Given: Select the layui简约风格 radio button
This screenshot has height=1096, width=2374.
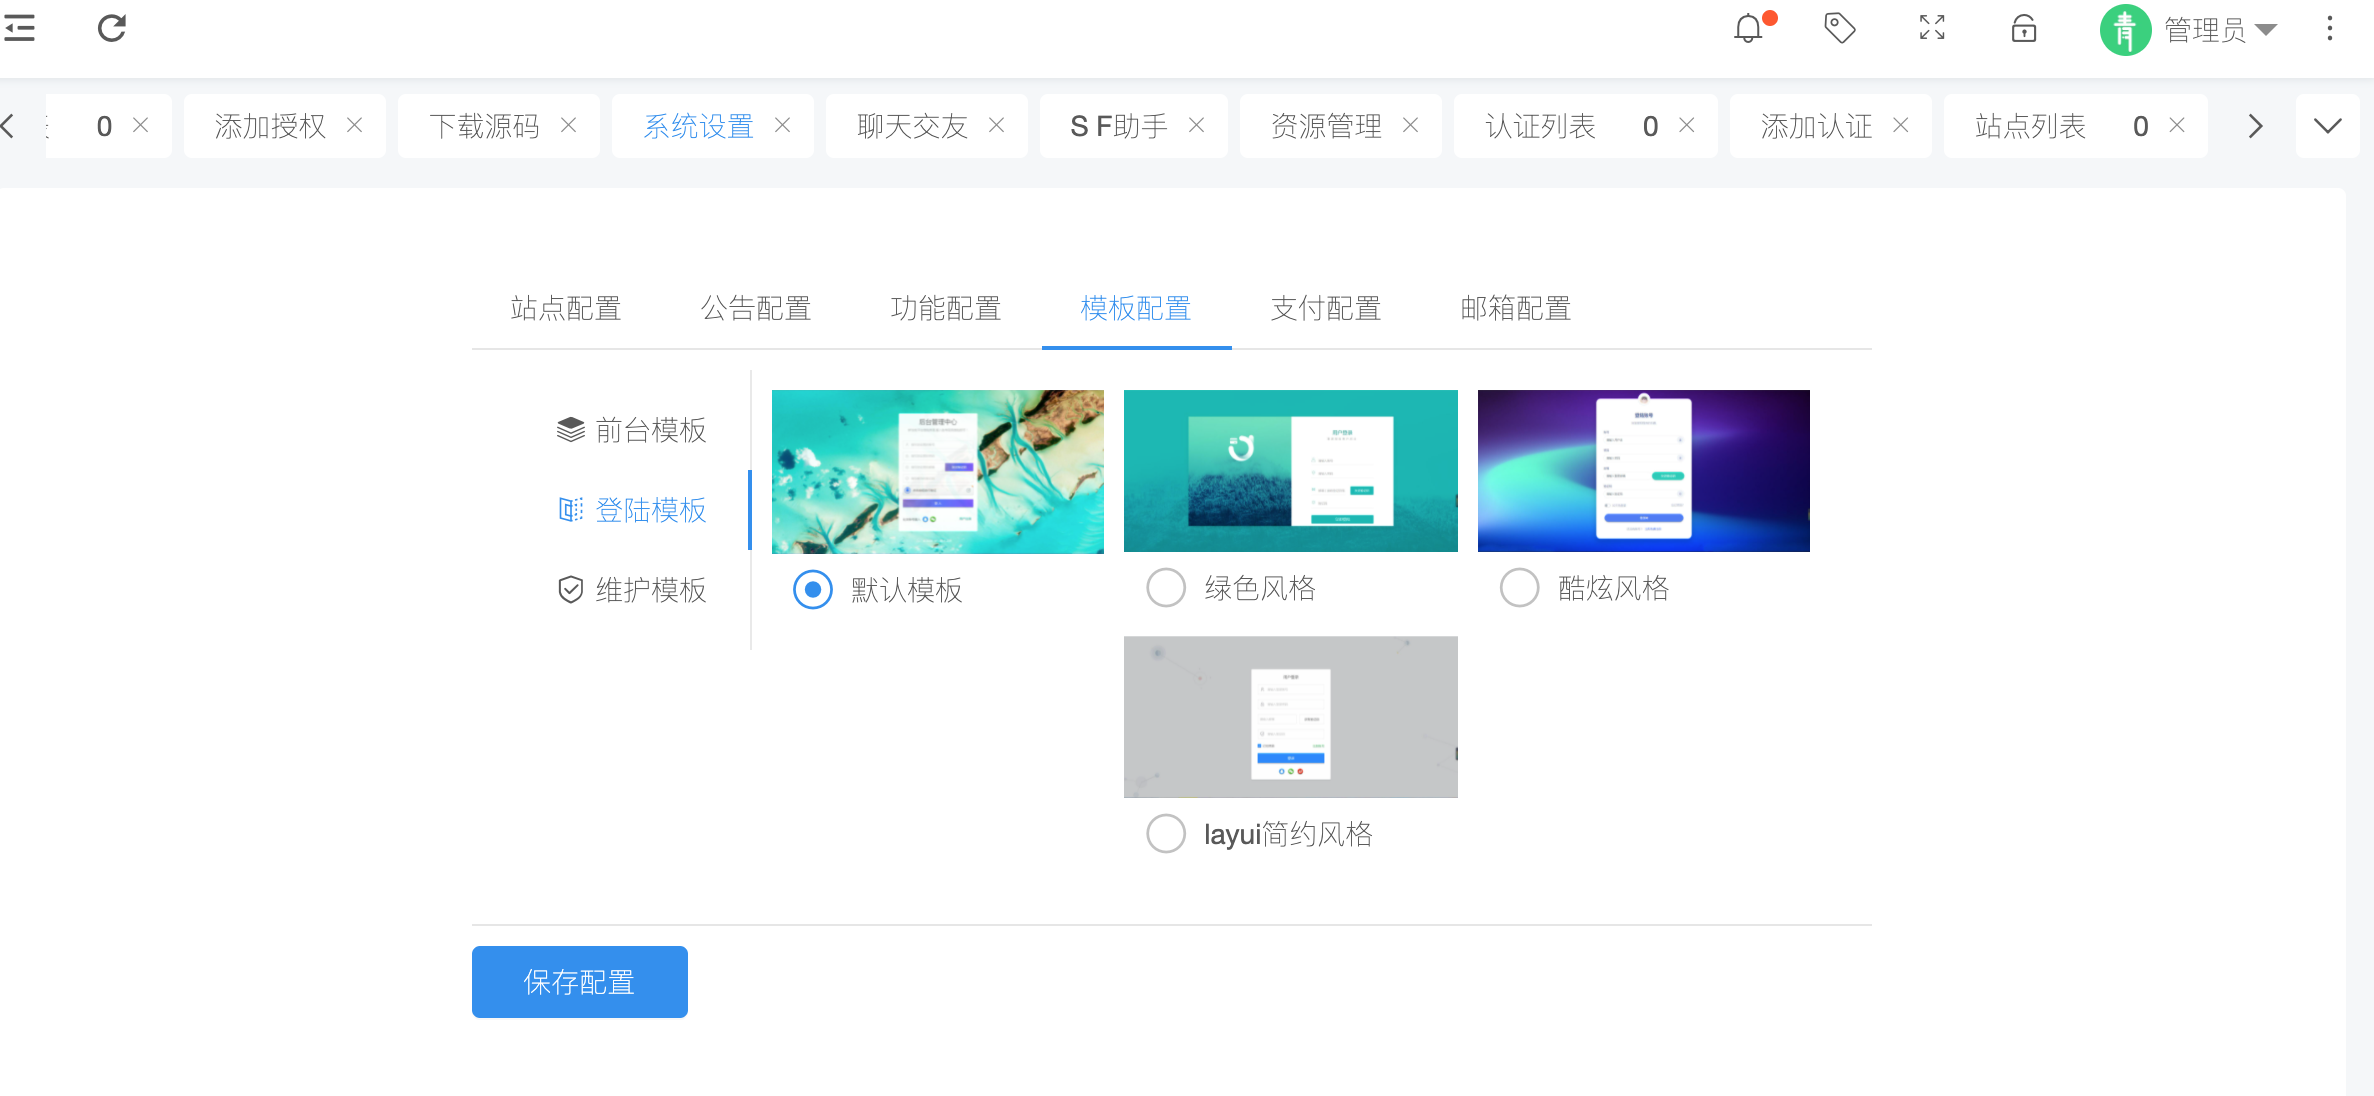Looking at the screenshot, I should pos(1166,834).
